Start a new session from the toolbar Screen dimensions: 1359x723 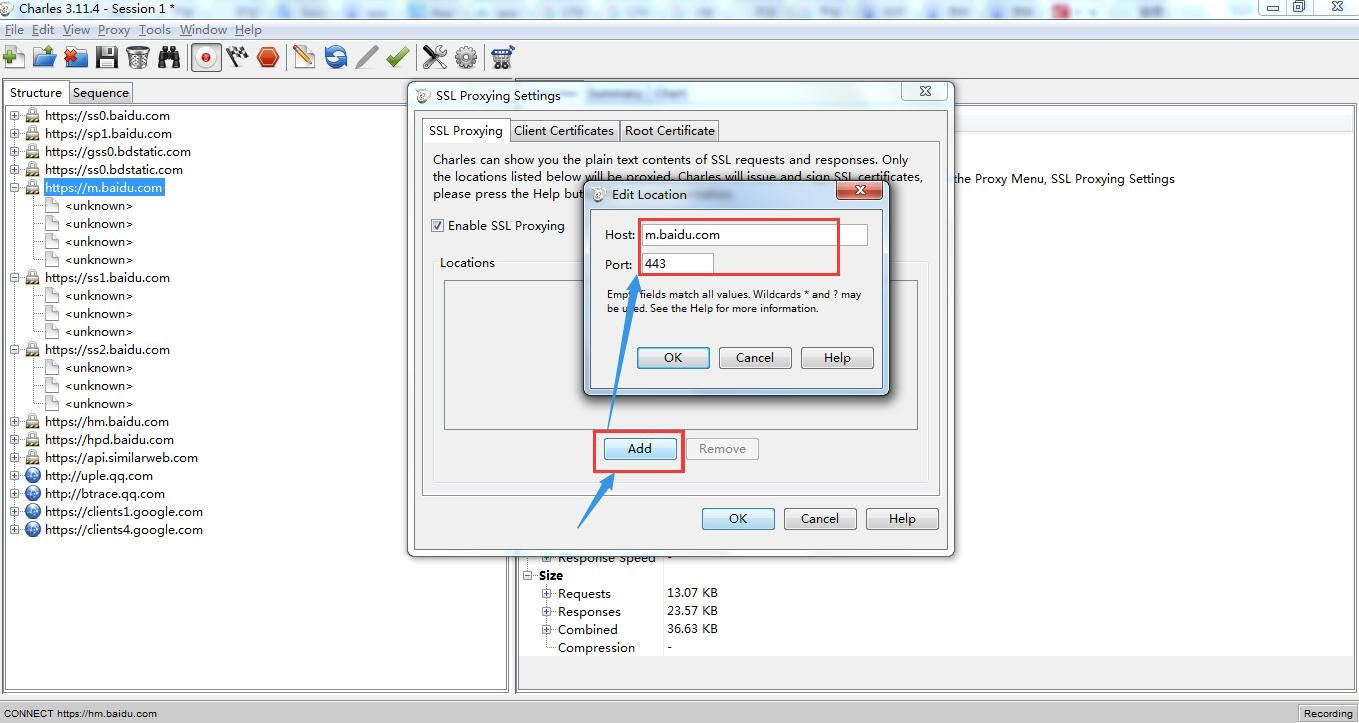pyautogui.click(x=14, y=57)
